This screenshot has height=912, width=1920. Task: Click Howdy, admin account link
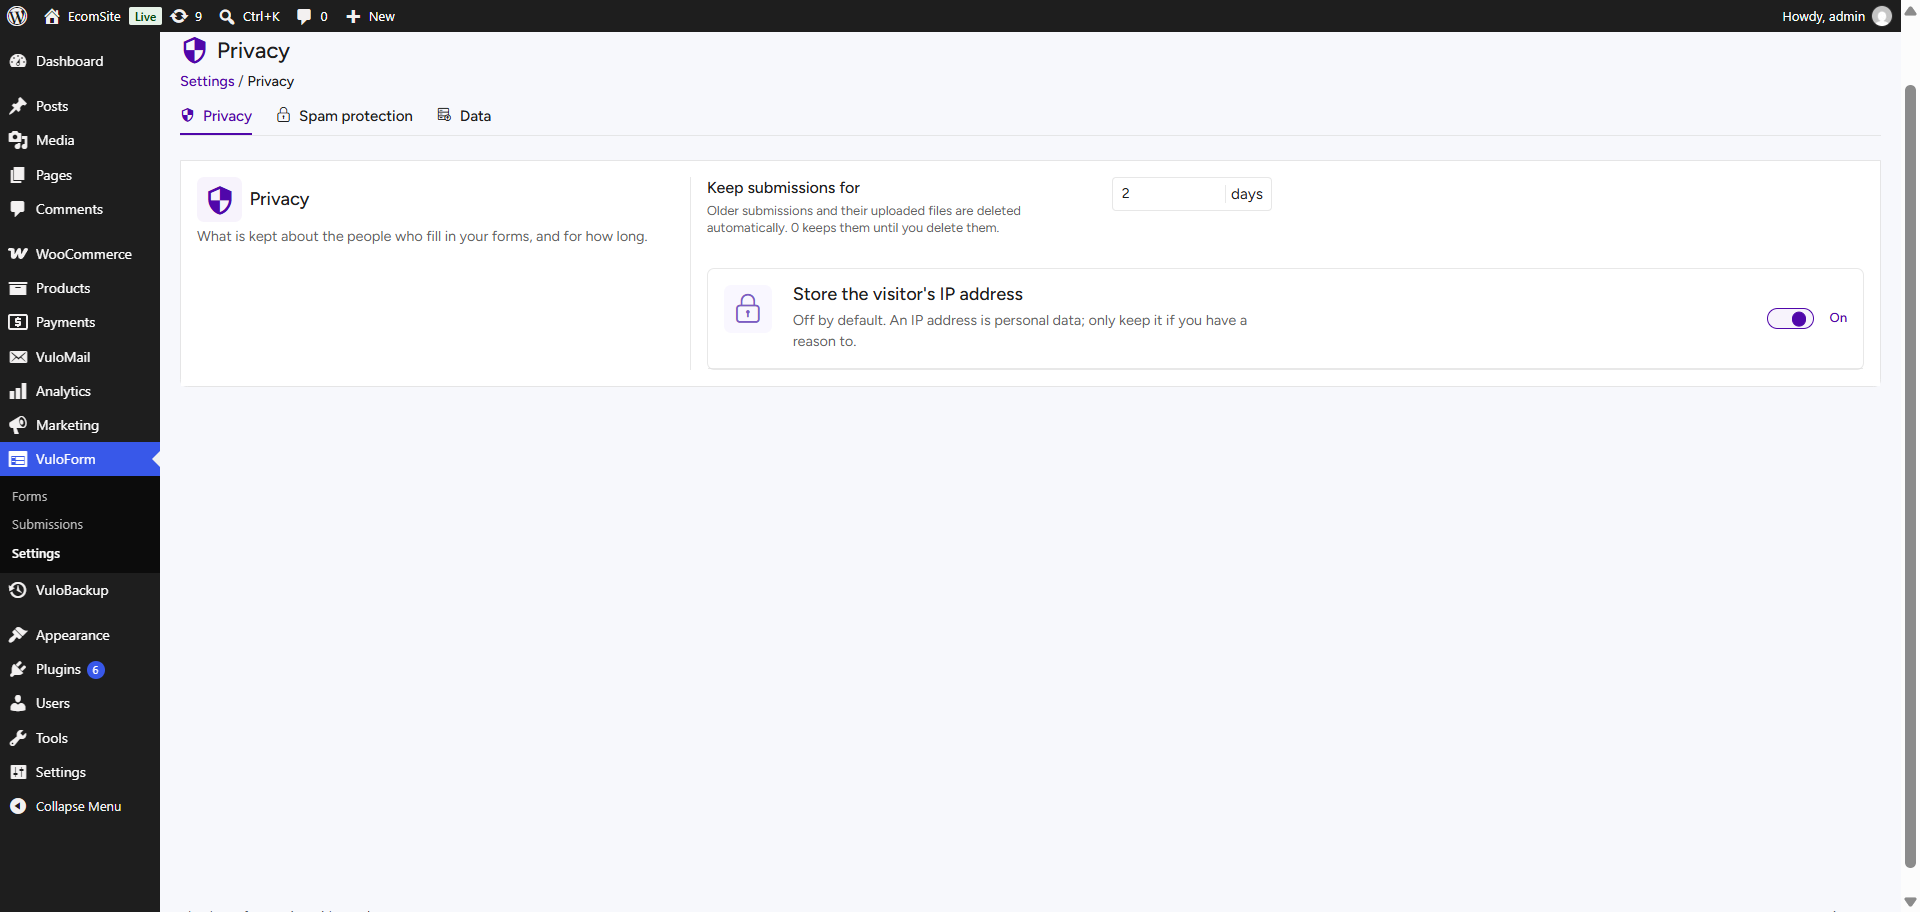[x=1836, y=16]
